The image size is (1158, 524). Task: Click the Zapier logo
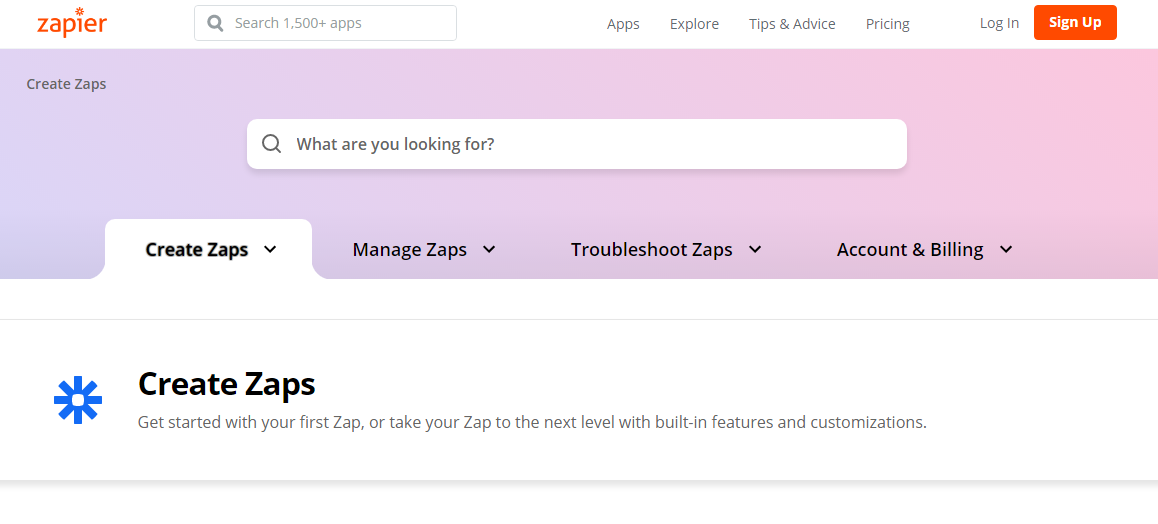tap(72, 22)
